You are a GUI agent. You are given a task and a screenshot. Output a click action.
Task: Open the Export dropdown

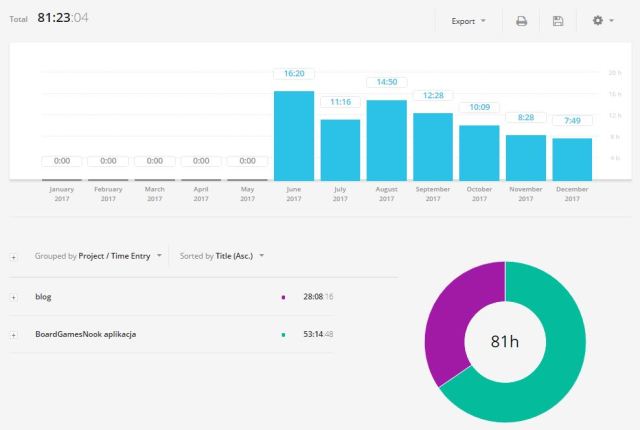point(468,21)
